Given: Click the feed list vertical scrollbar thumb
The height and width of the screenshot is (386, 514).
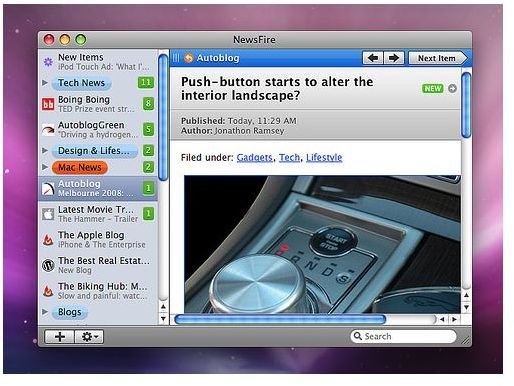Looking at the screenshot, I should click(x=163, y=117).
